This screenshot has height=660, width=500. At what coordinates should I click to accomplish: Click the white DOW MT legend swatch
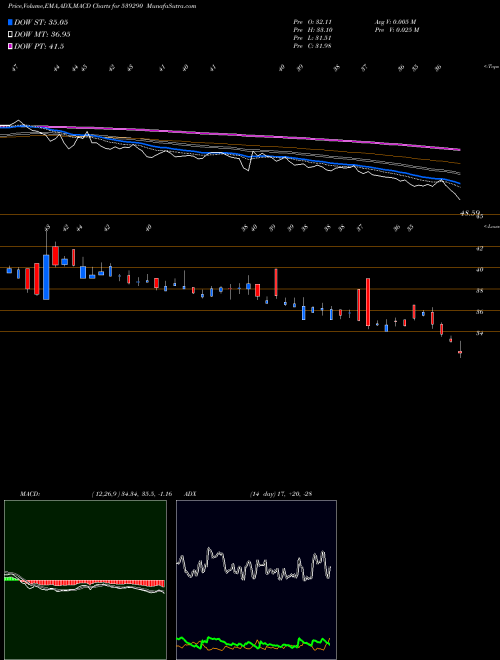10,35
